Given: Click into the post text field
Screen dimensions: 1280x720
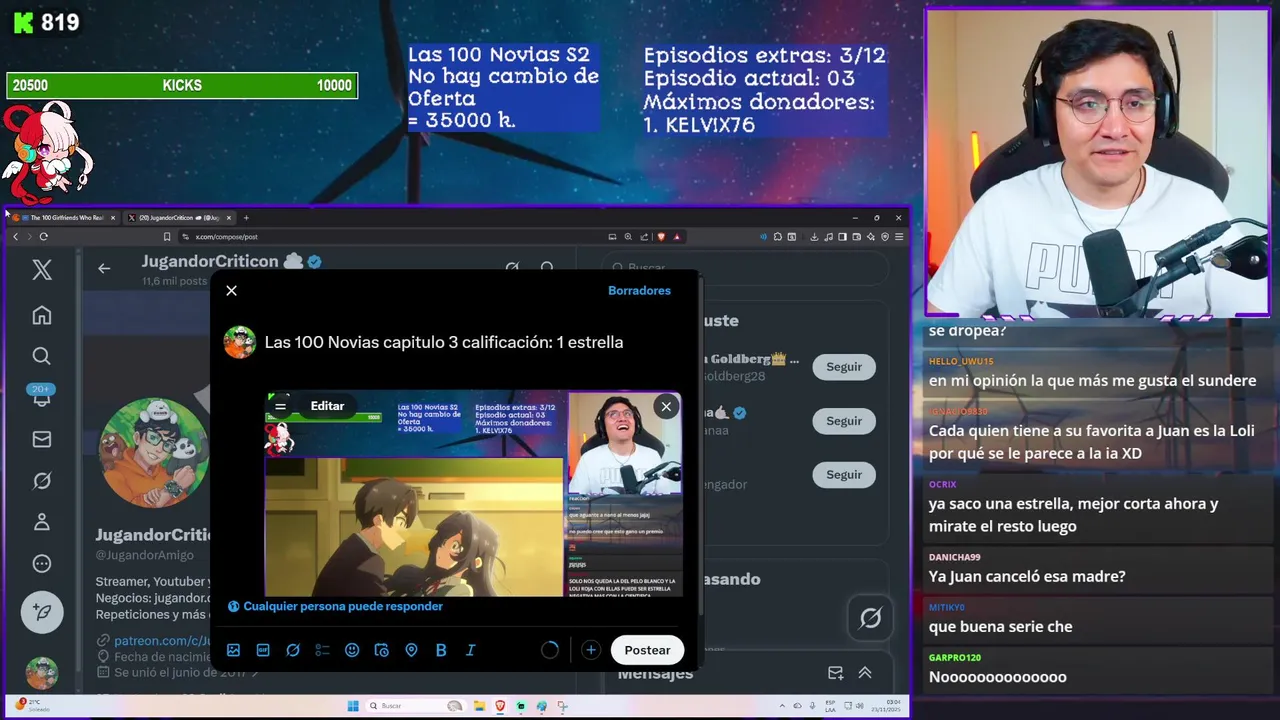Looking at the screenshot, I should pos(444,342).
